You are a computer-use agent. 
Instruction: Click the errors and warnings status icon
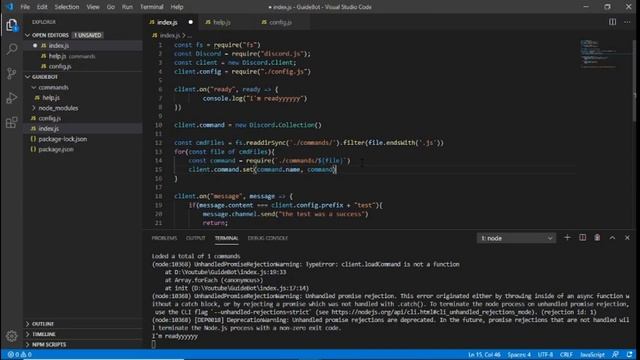pyautogui.click(x=20, y=355)
